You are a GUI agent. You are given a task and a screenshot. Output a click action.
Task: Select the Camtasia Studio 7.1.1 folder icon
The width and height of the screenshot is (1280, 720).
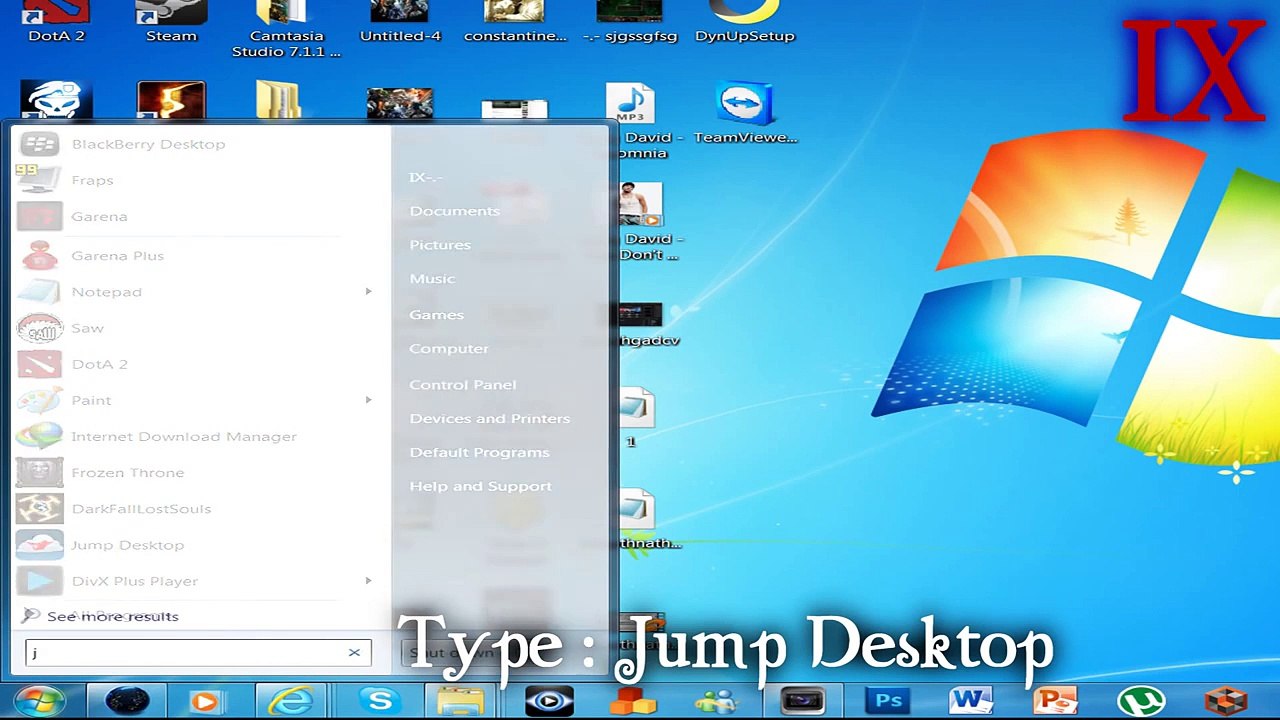point(286,28)
